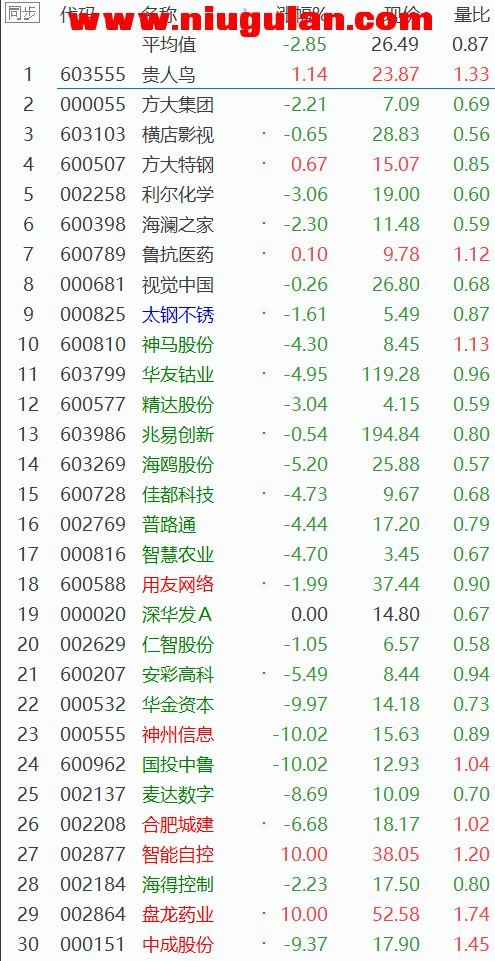
Task: Click stock code 603555
Action: pyautogui.click(x=93, y=74)
